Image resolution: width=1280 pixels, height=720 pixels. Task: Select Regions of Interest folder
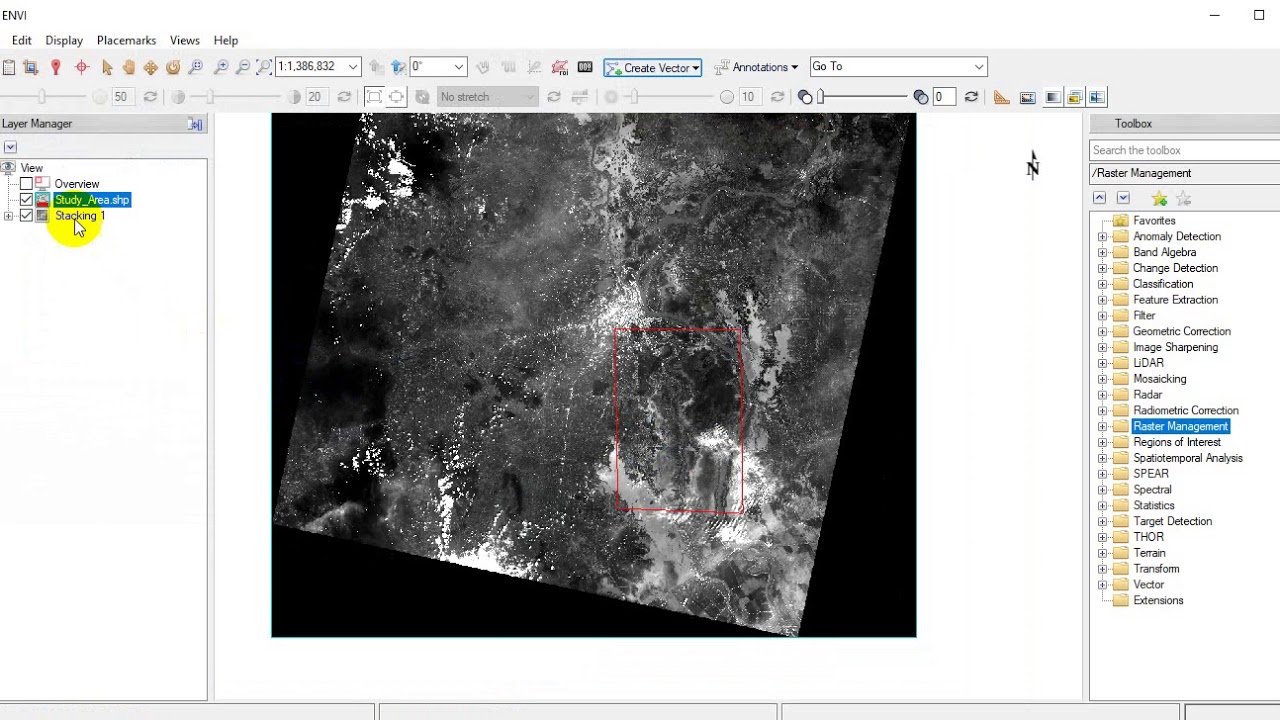click(1177, 442)
